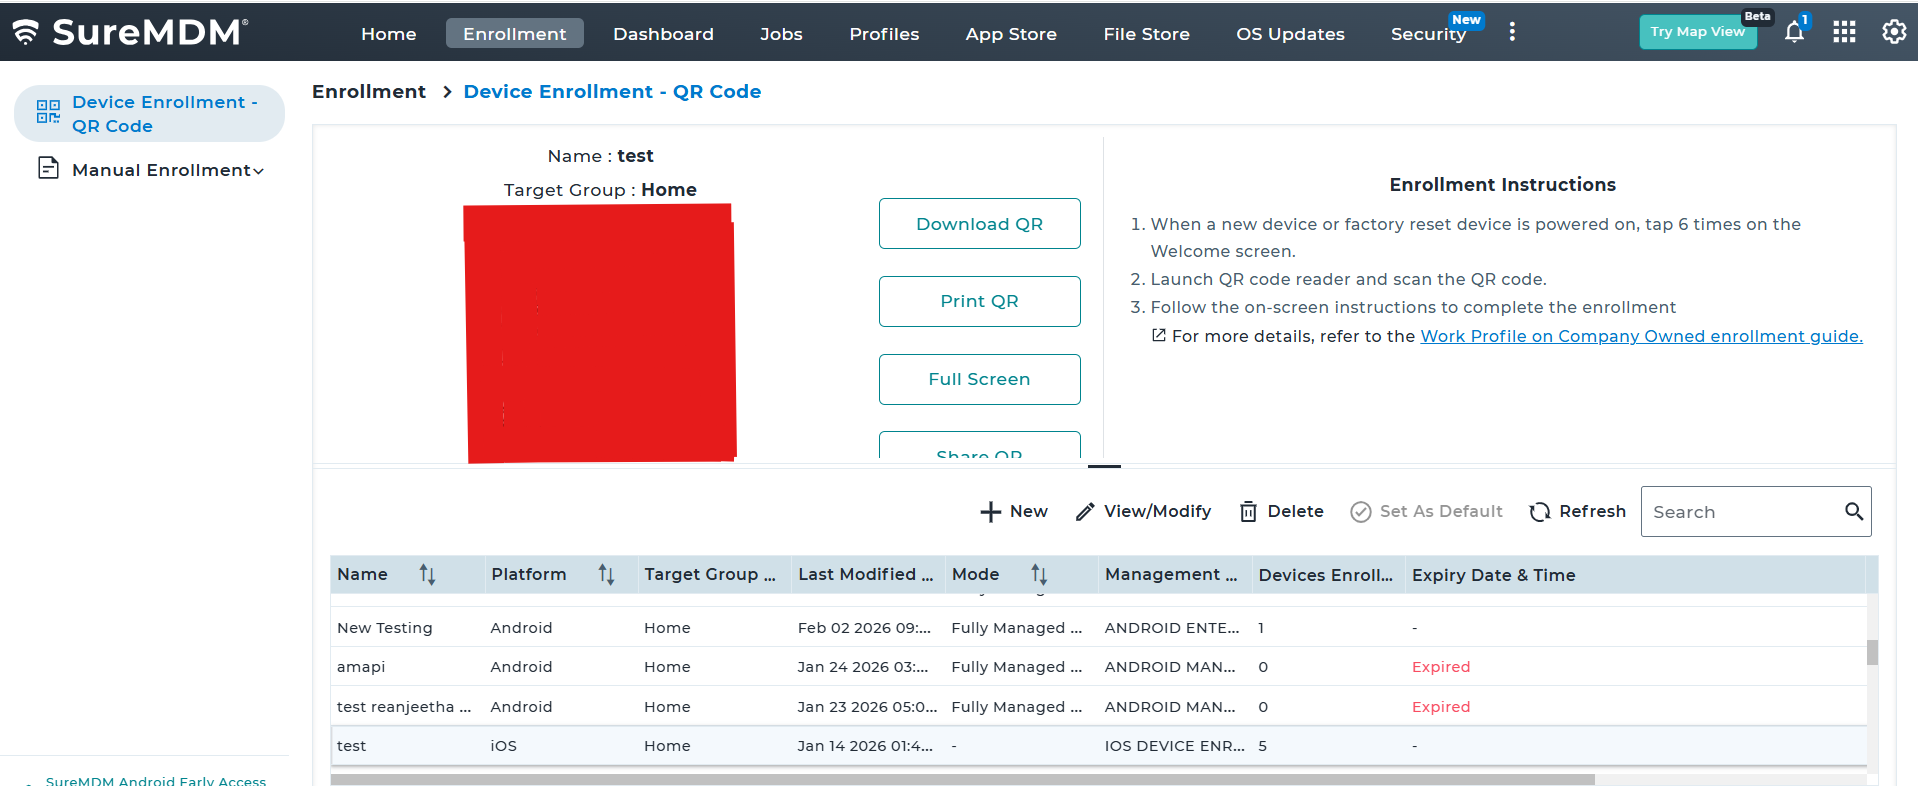Open the three-dot more menu in navbar
1918x786 pixels.
pos(1512,32)
